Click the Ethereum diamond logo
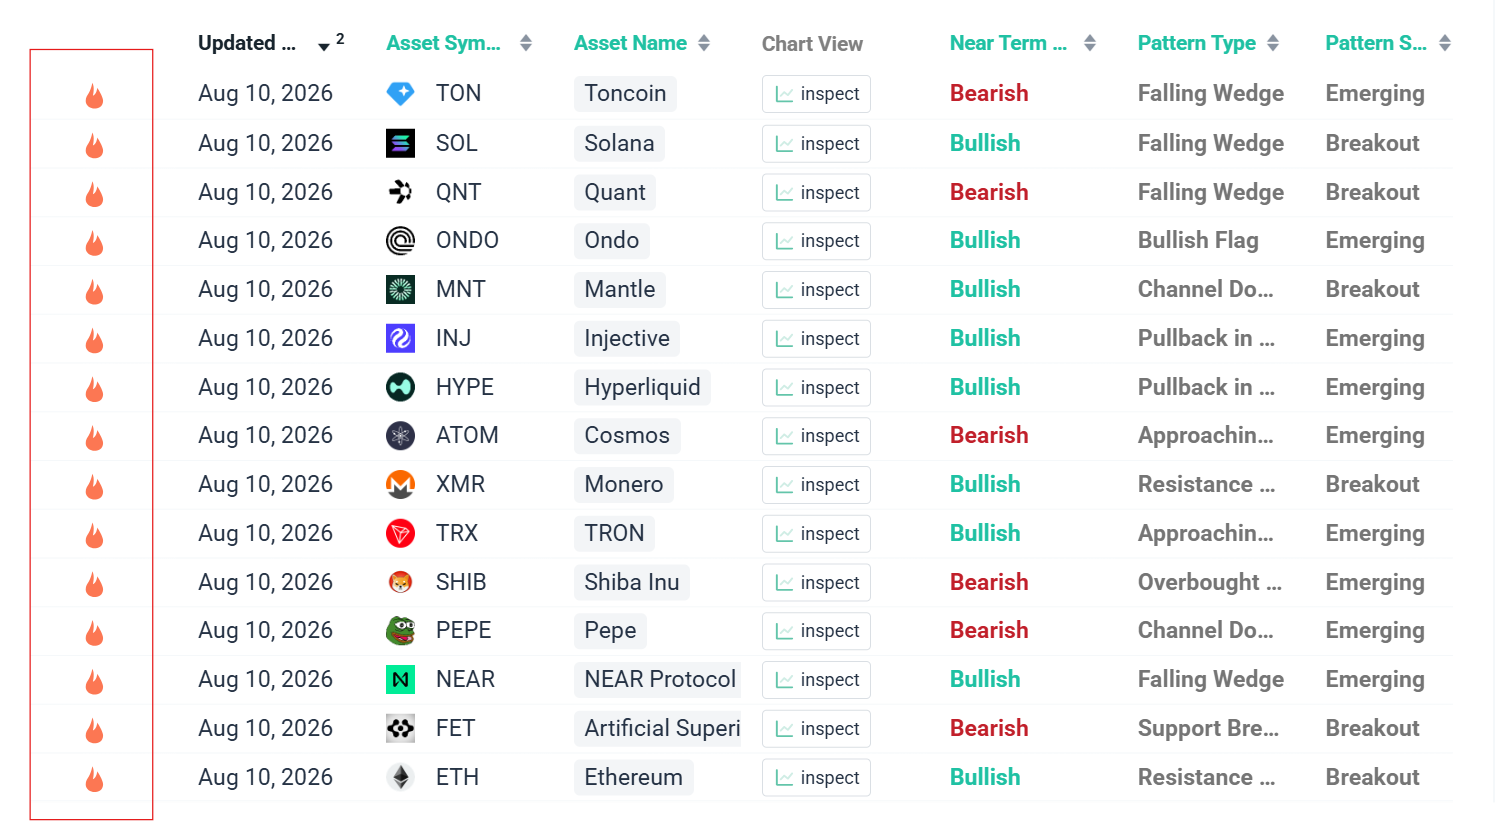 tap(400, 777)
